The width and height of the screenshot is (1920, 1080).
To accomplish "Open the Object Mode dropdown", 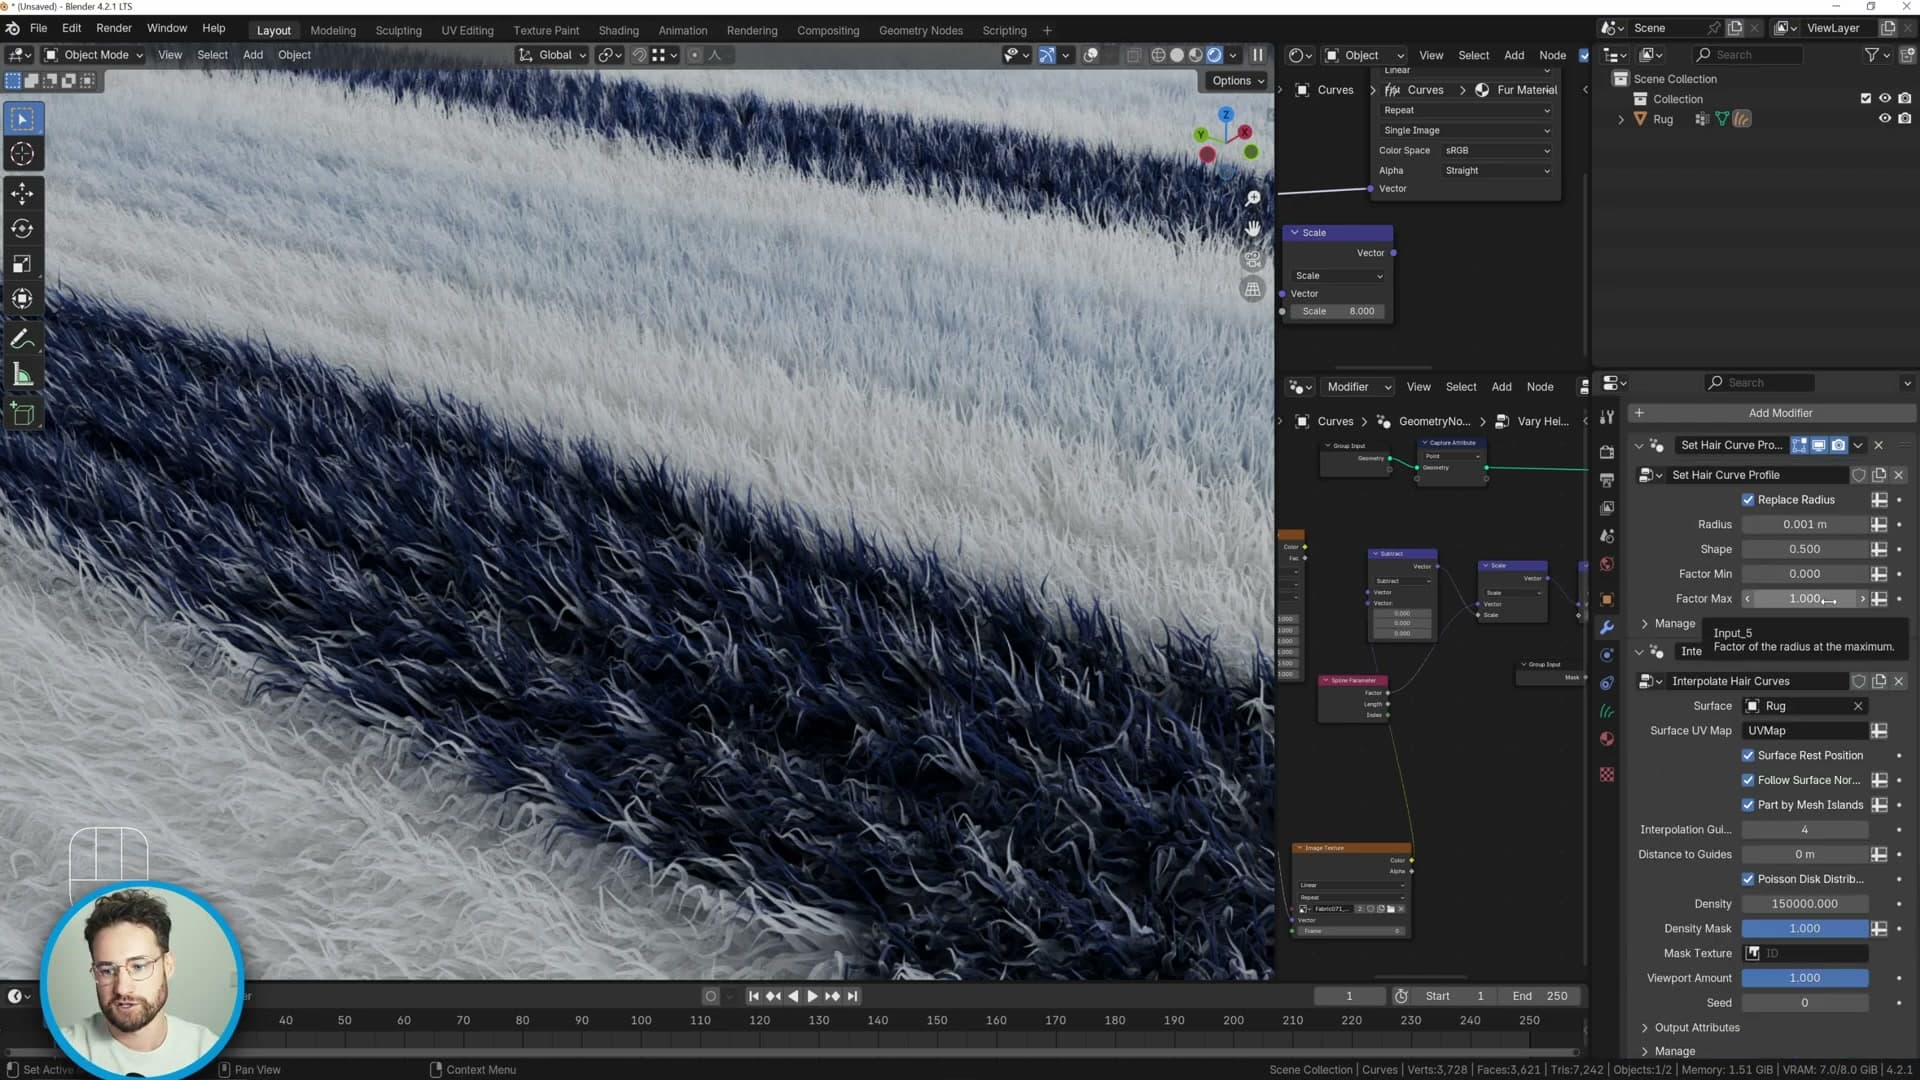I will point(95,55).
